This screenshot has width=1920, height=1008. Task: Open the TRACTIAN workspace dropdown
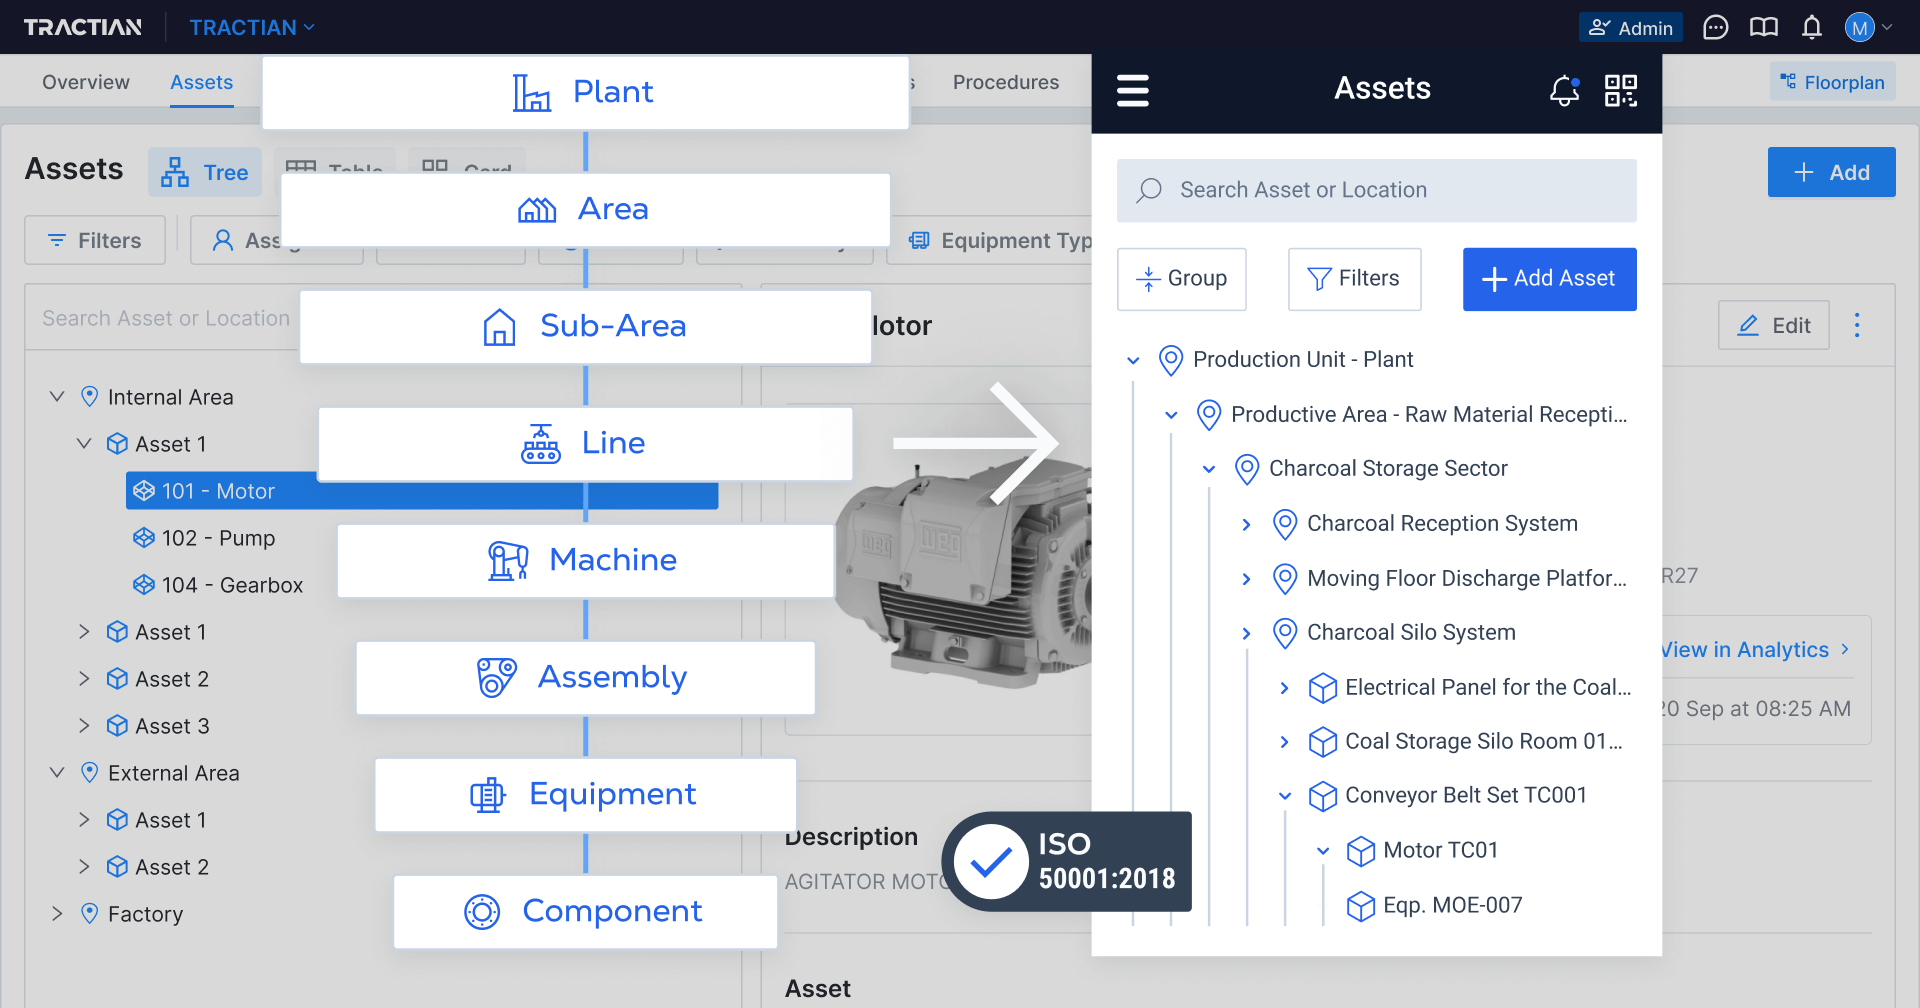click(x=251, y=27)
